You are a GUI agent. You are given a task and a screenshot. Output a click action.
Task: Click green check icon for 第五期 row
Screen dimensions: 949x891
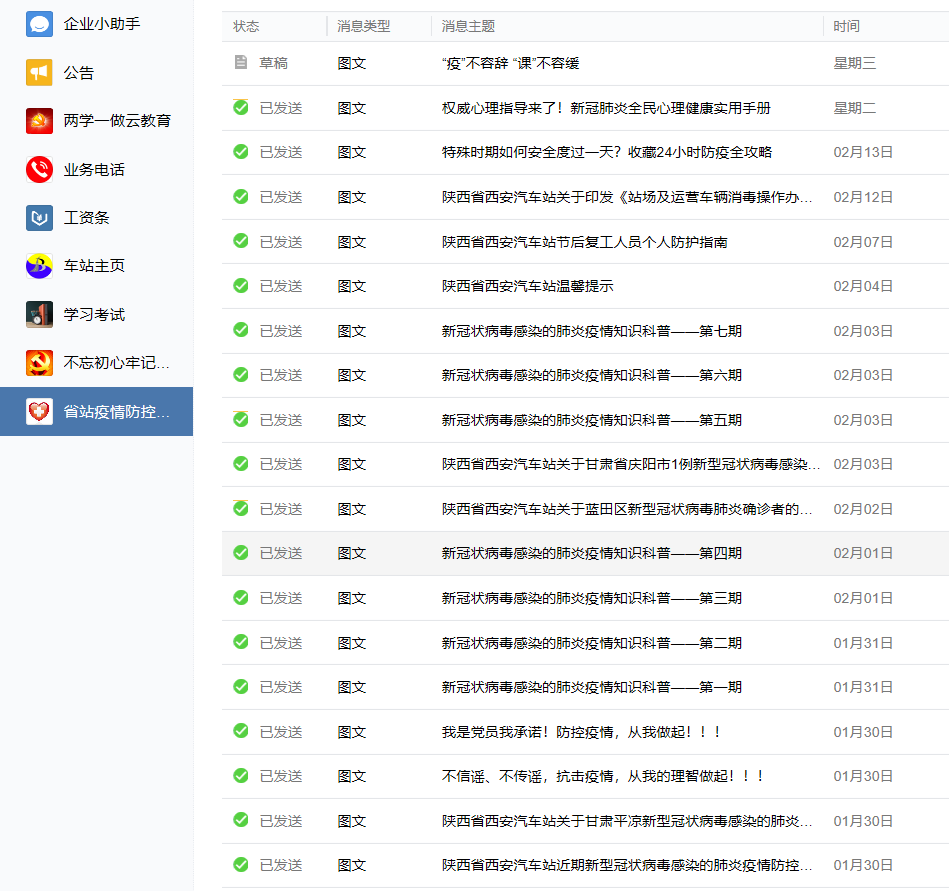pos(241,419)
